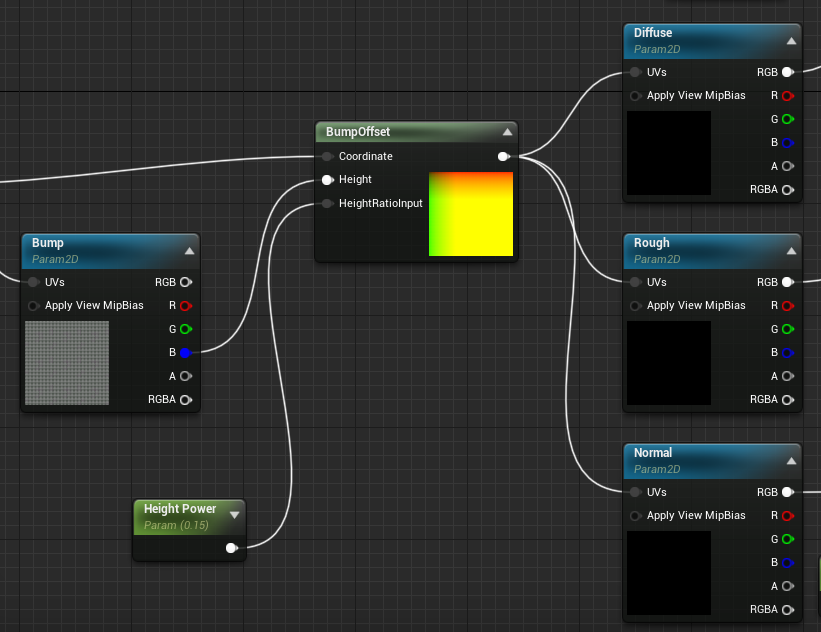Click the Bump node's blue B output pin

(x=186, y=352)
